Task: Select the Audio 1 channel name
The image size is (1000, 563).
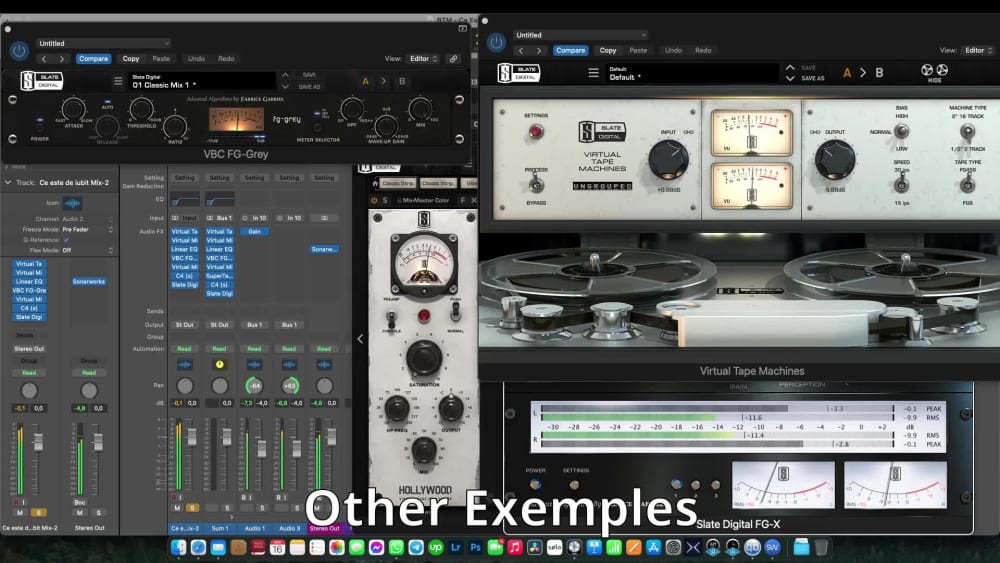Action: pyautogui.click(x=254, y=529)
